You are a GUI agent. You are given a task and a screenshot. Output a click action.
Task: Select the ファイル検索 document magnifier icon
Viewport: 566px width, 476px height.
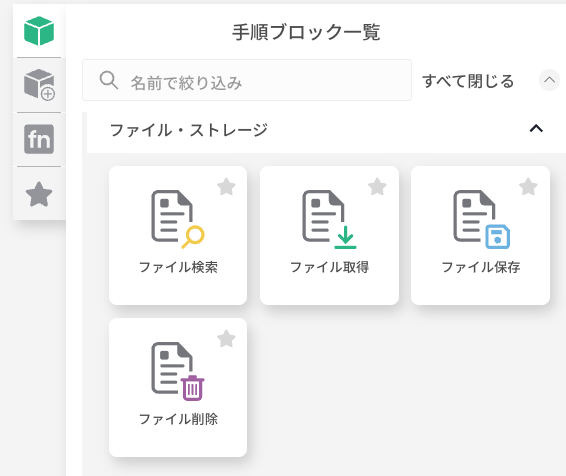point(178,219)
